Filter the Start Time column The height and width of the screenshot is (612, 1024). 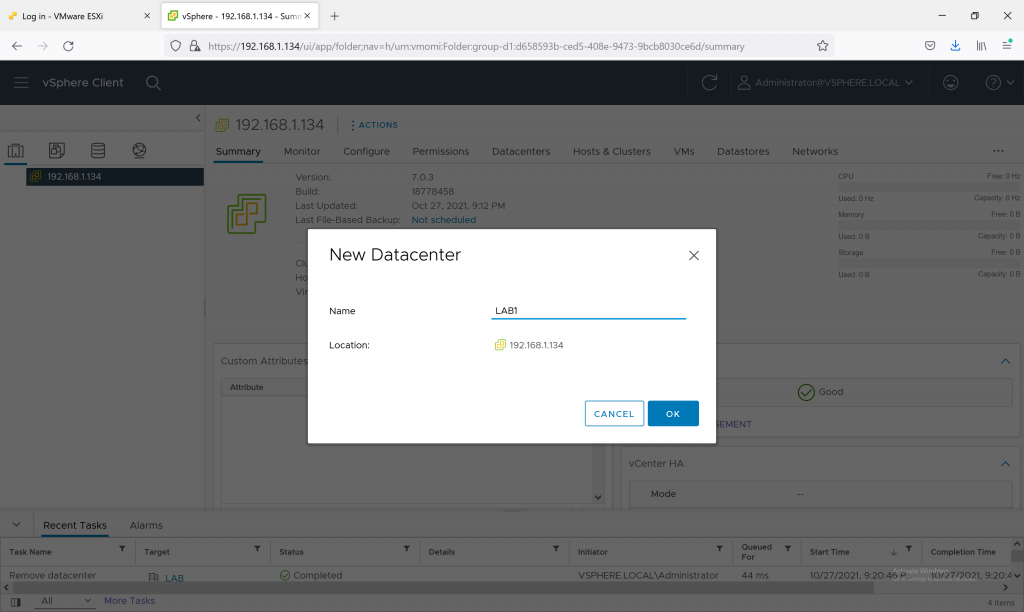click(x=908, y=549)
